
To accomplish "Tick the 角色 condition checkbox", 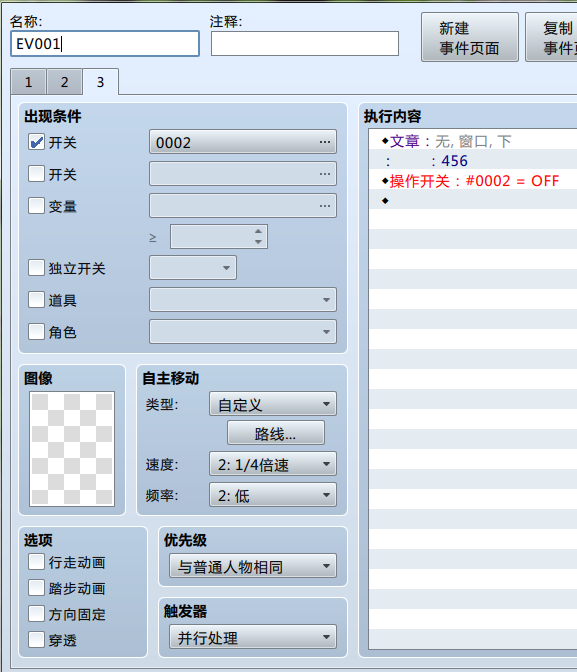I will [x=36, y=331].
